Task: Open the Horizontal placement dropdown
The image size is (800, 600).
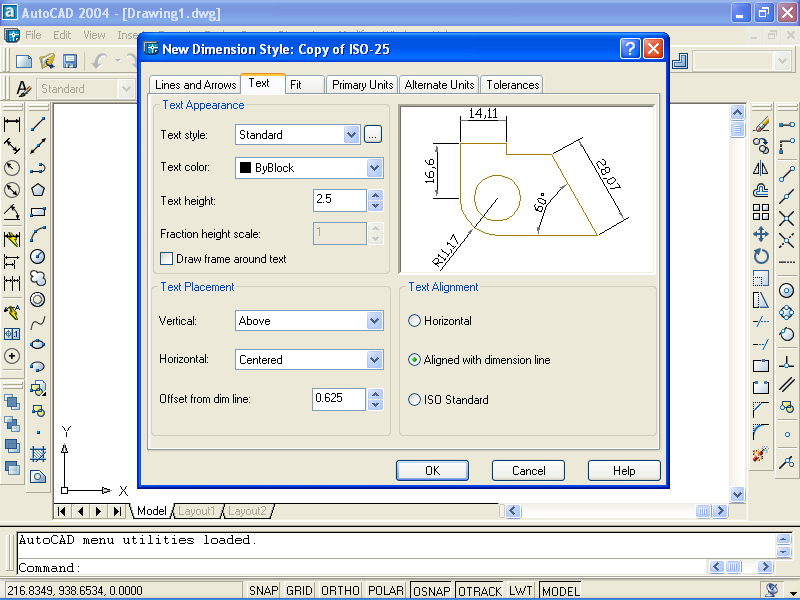Action: [x=374, y=360]
